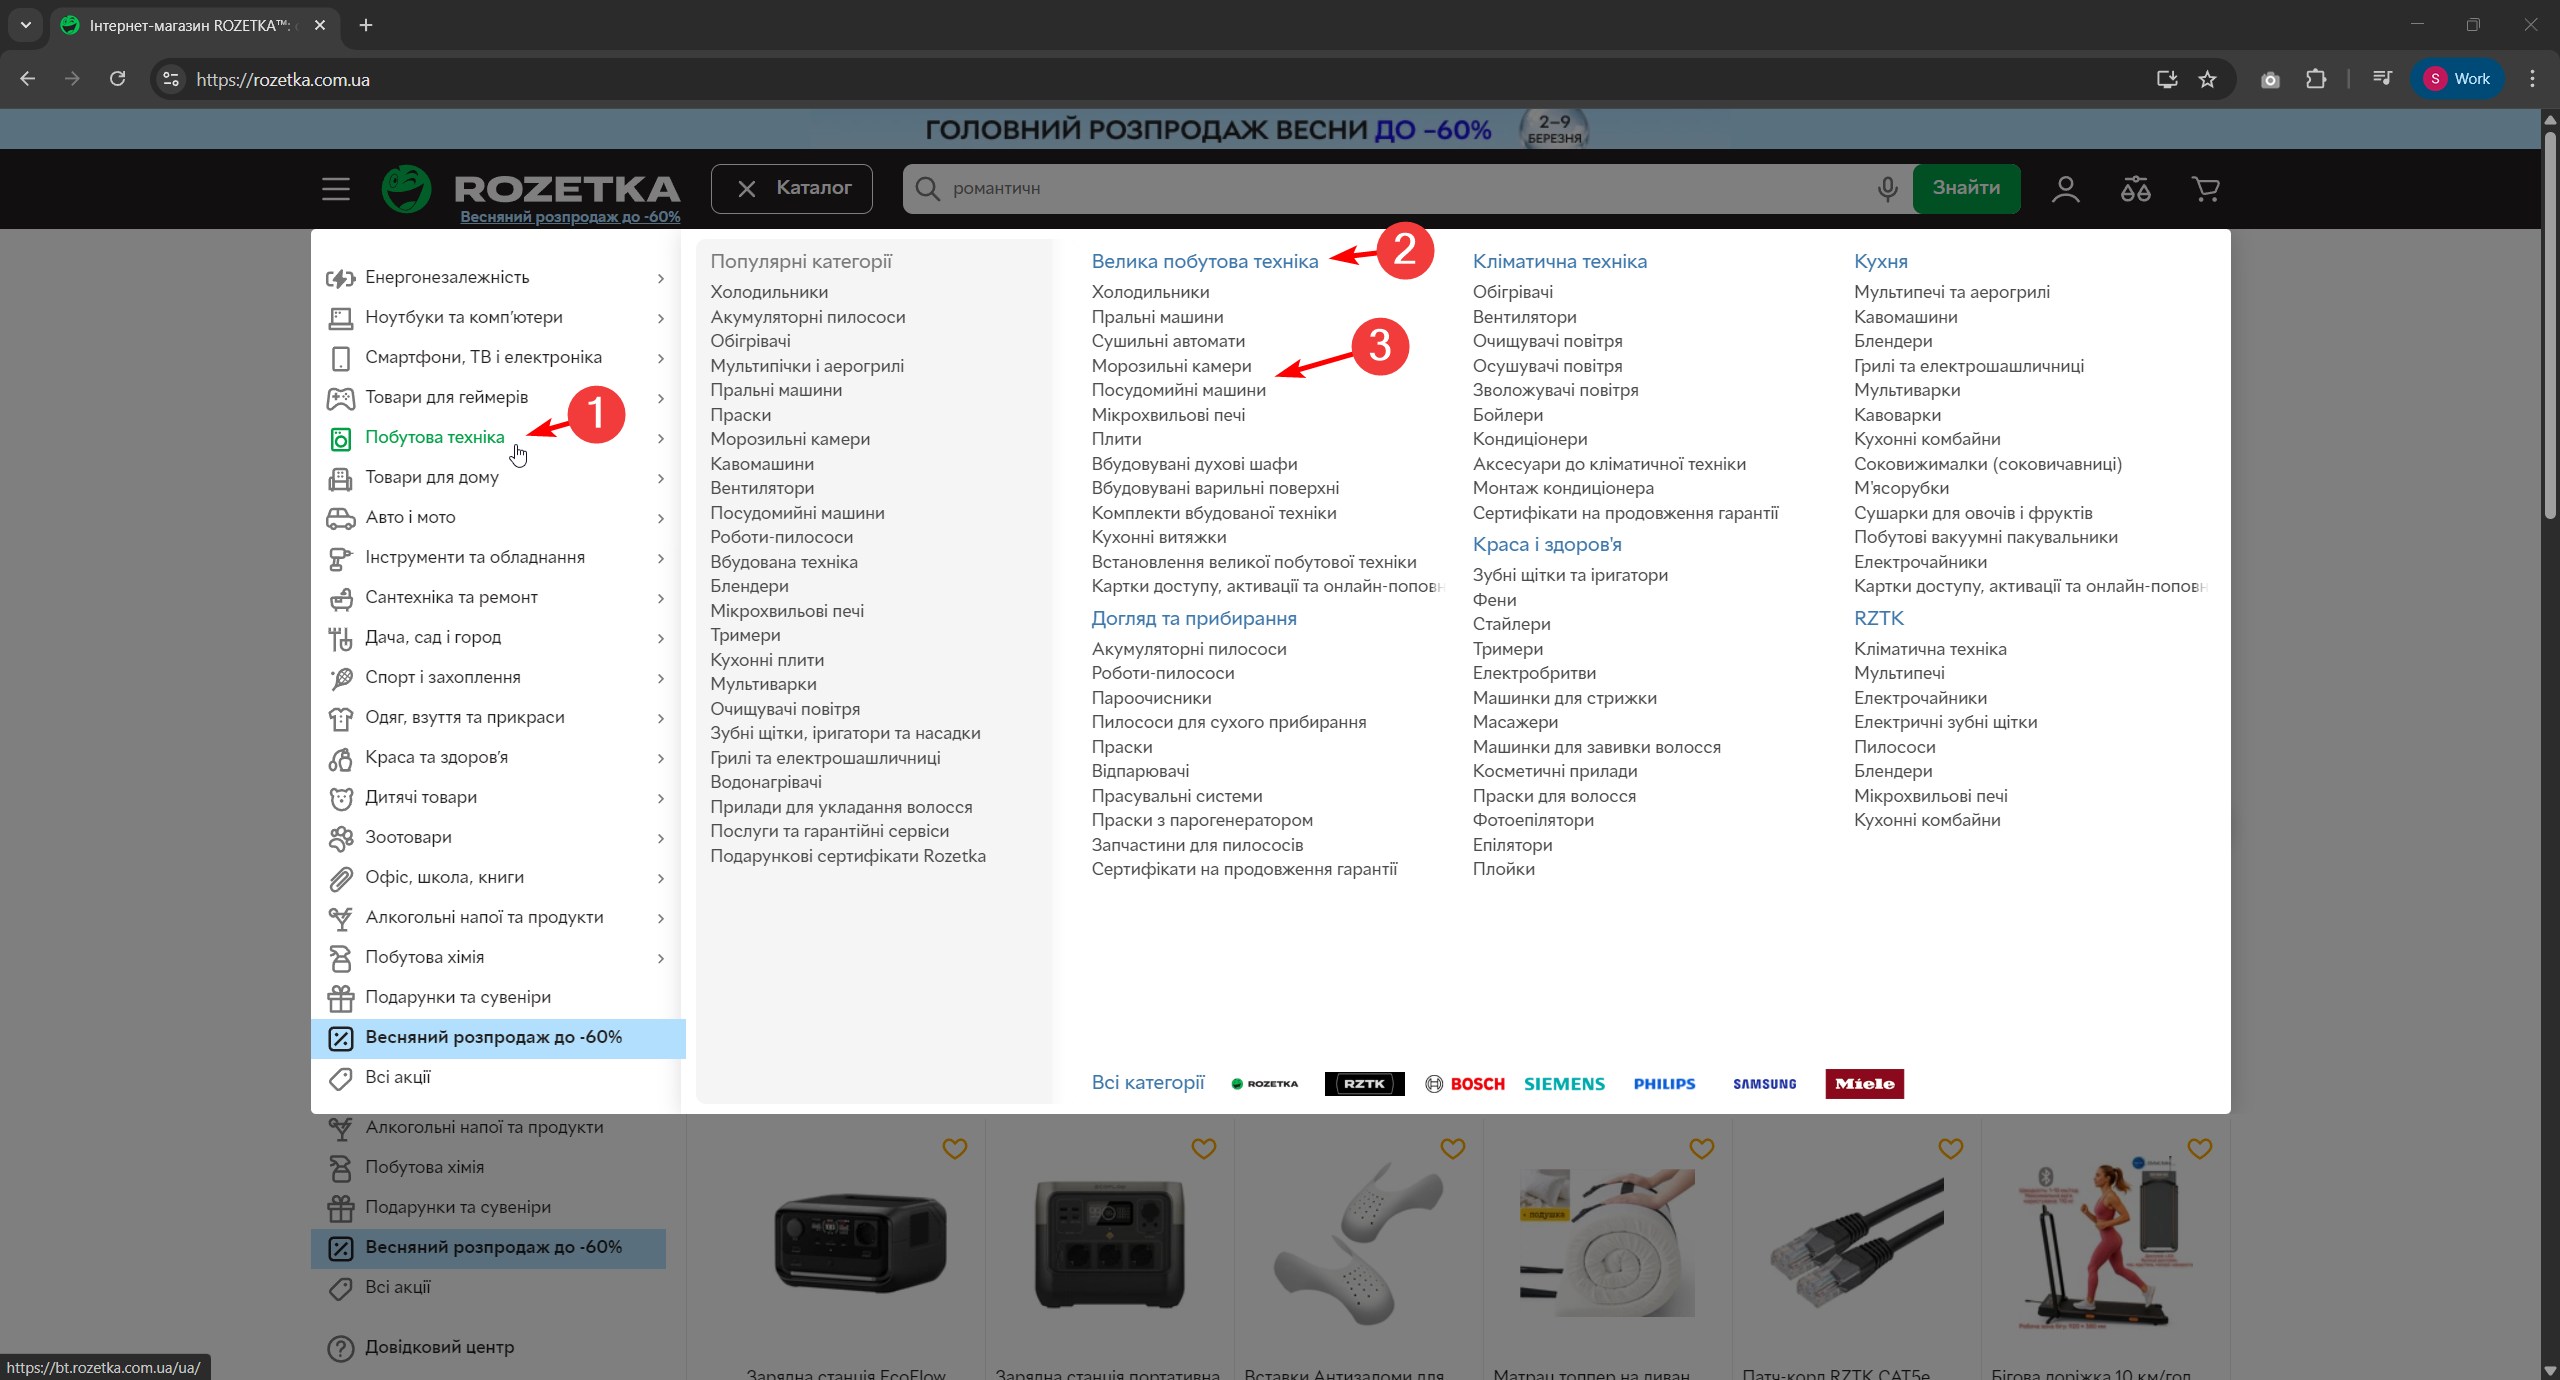Open the Посудомийні машини link

point(1178,390)
